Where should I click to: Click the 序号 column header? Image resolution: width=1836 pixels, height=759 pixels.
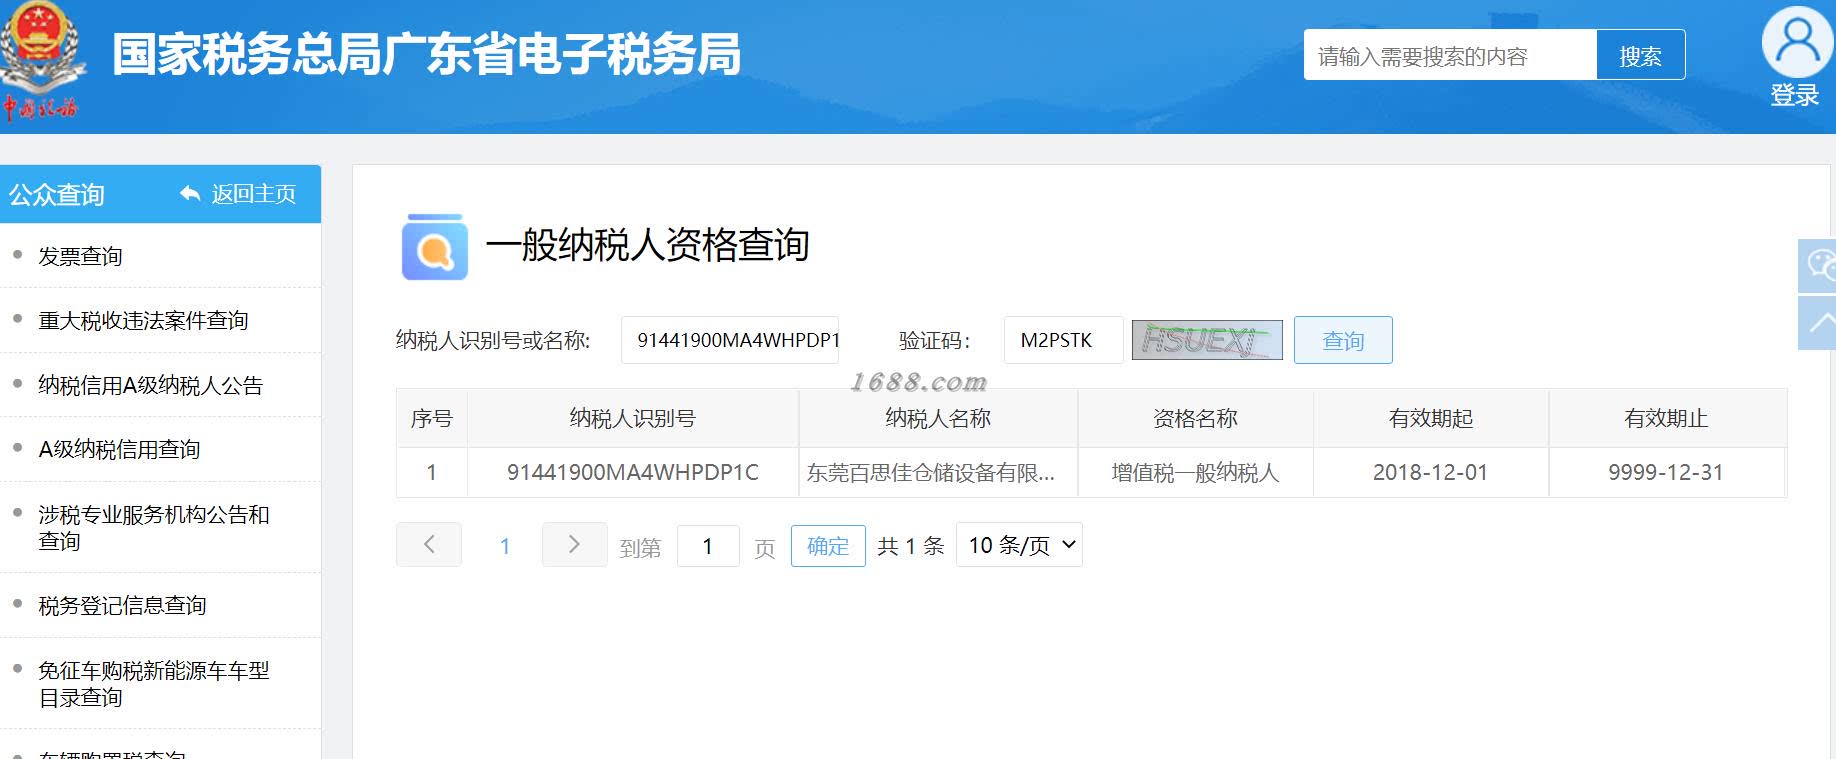pos(432,418)
